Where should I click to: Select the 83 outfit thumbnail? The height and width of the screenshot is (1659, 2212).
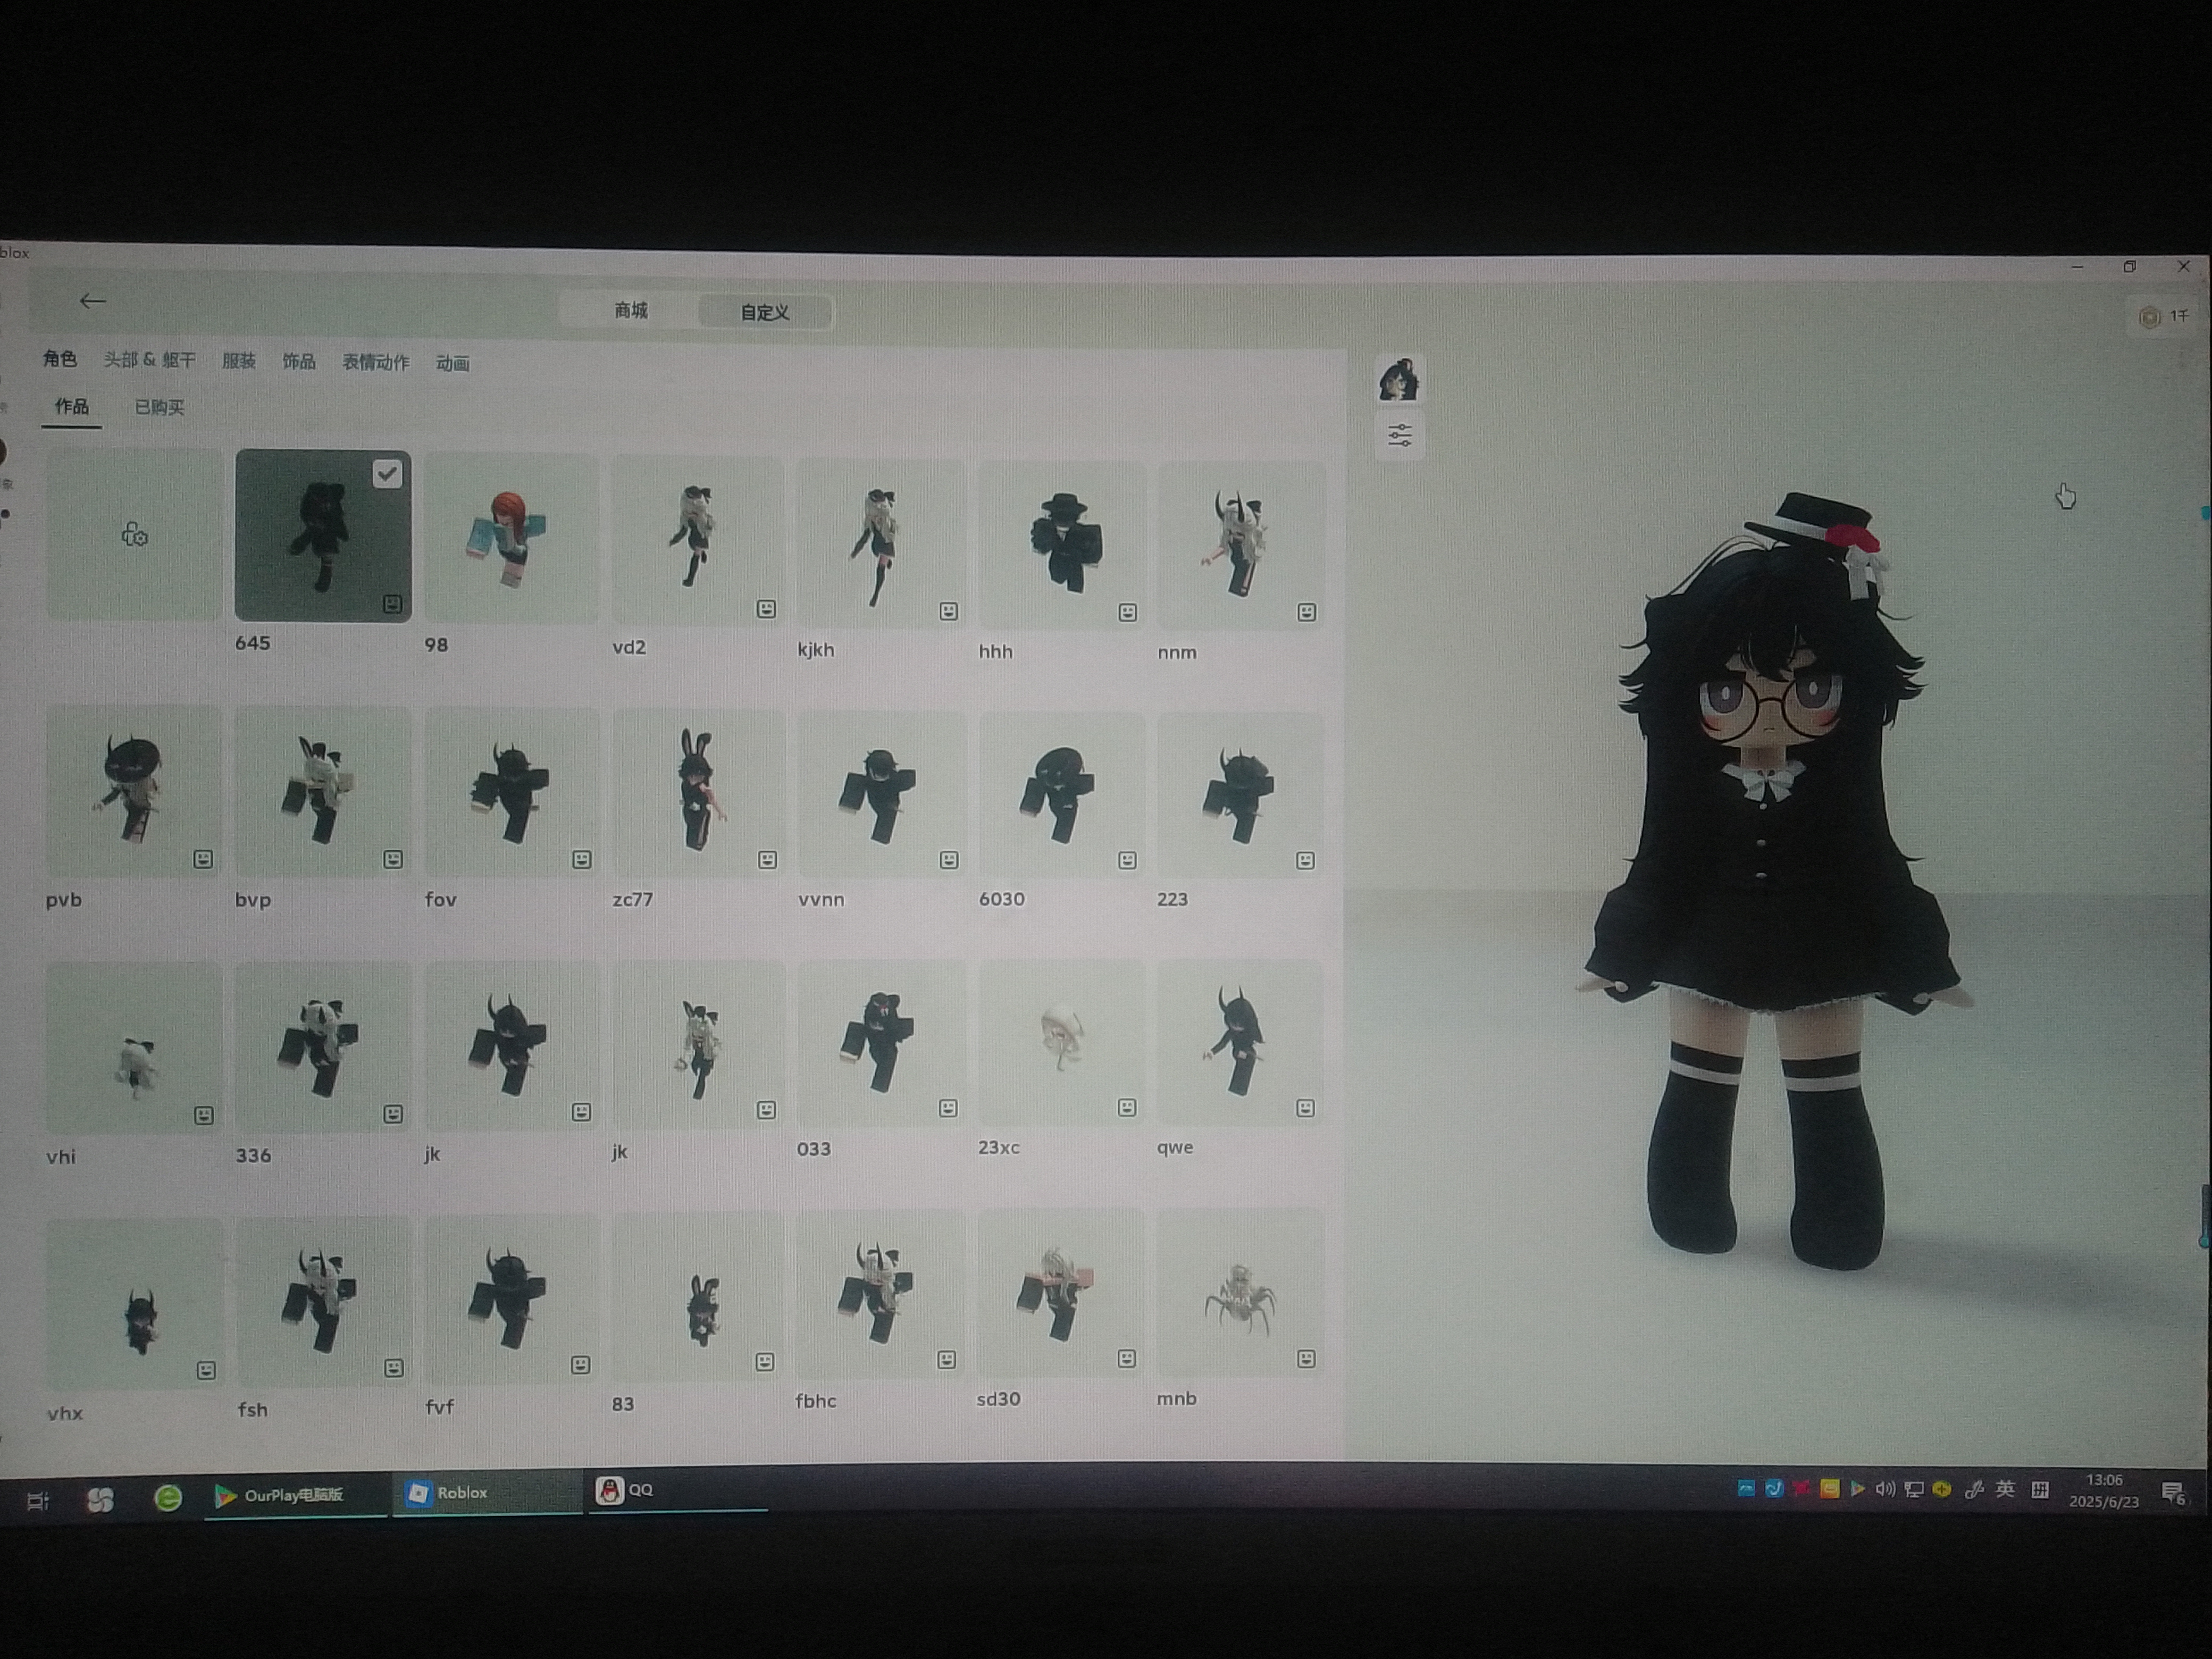697,1297
